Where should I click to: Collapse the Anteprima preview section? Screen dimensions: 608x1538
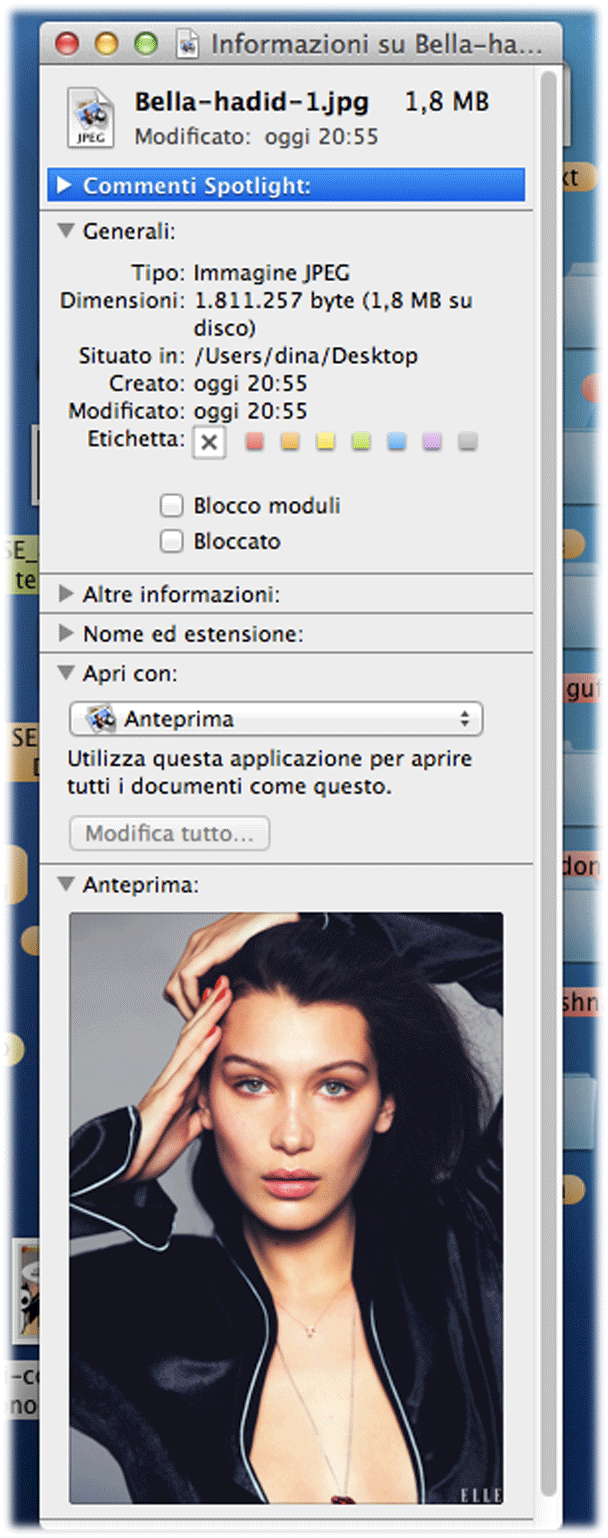tap(66, 885)
